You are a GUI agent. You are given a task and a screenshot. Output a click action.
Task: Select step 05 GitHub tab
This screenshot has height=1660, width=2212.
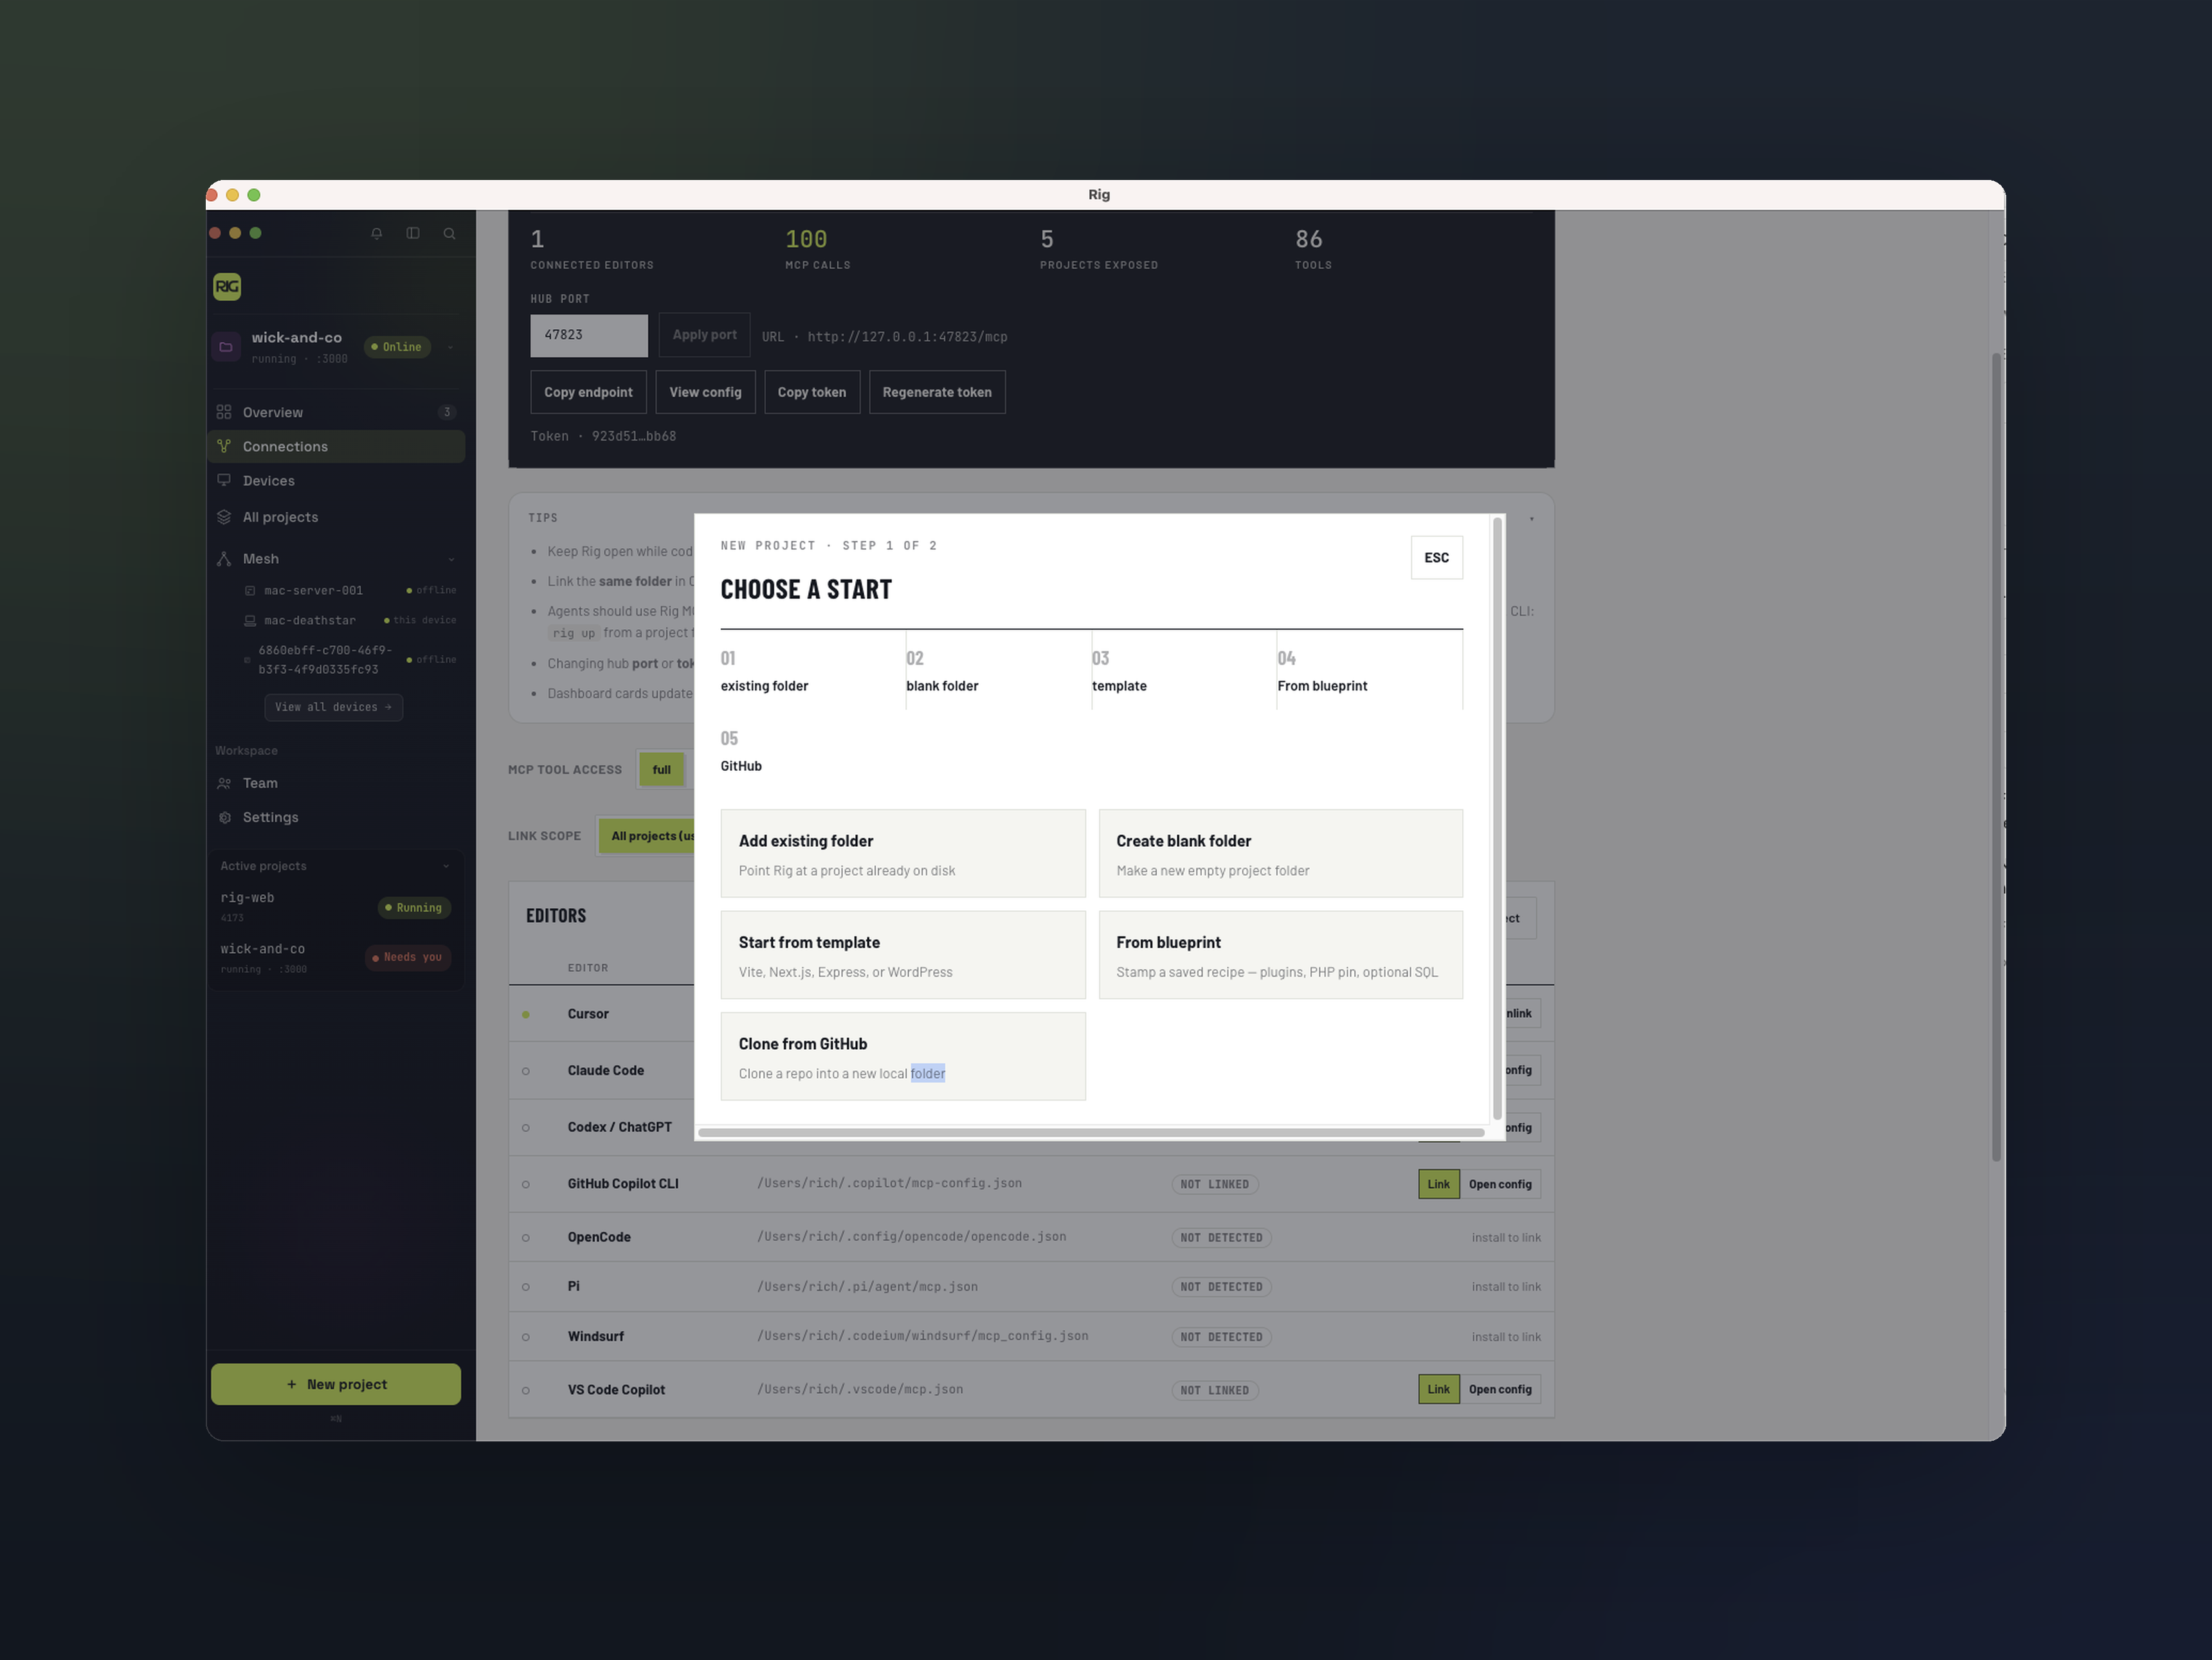pyautogui.click(x=812, y=751)
